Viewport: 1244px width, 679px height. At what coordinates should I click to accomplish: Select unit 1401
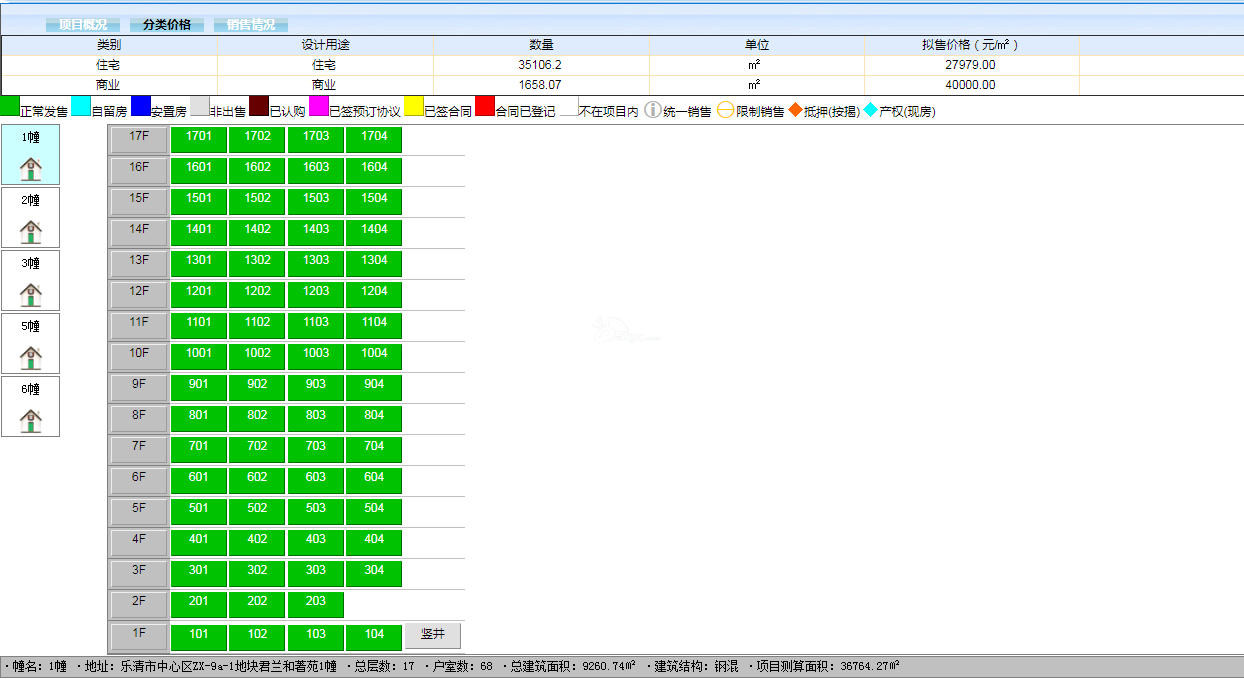point(199,233)
